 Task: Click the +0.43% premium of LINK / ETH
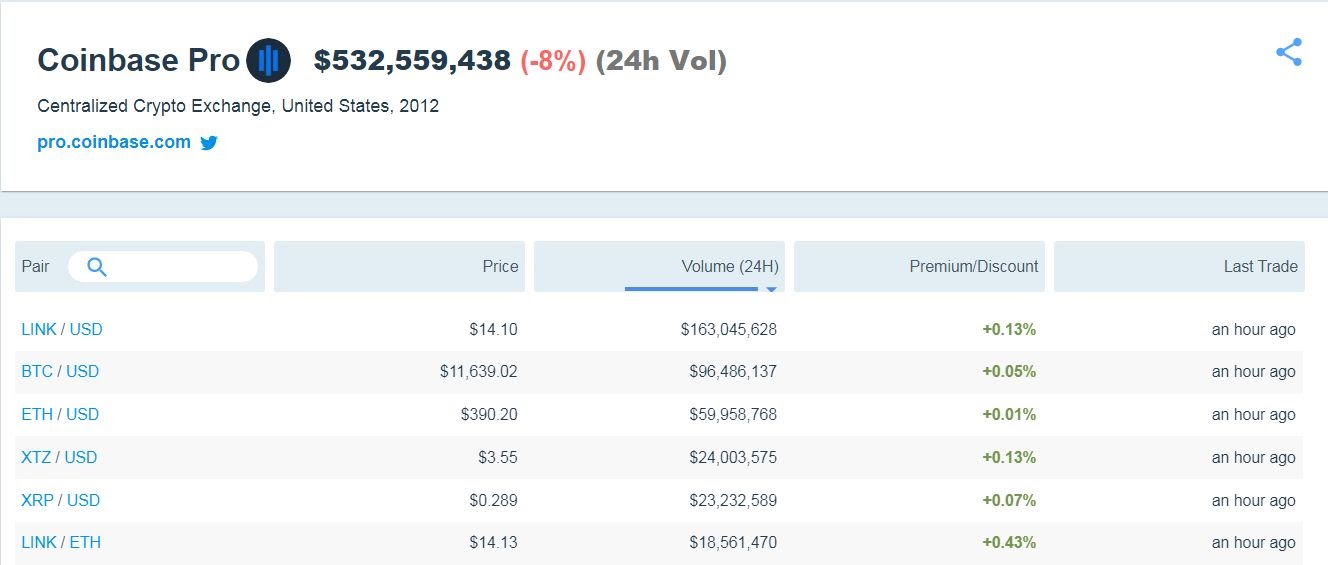click(1008, 542)
